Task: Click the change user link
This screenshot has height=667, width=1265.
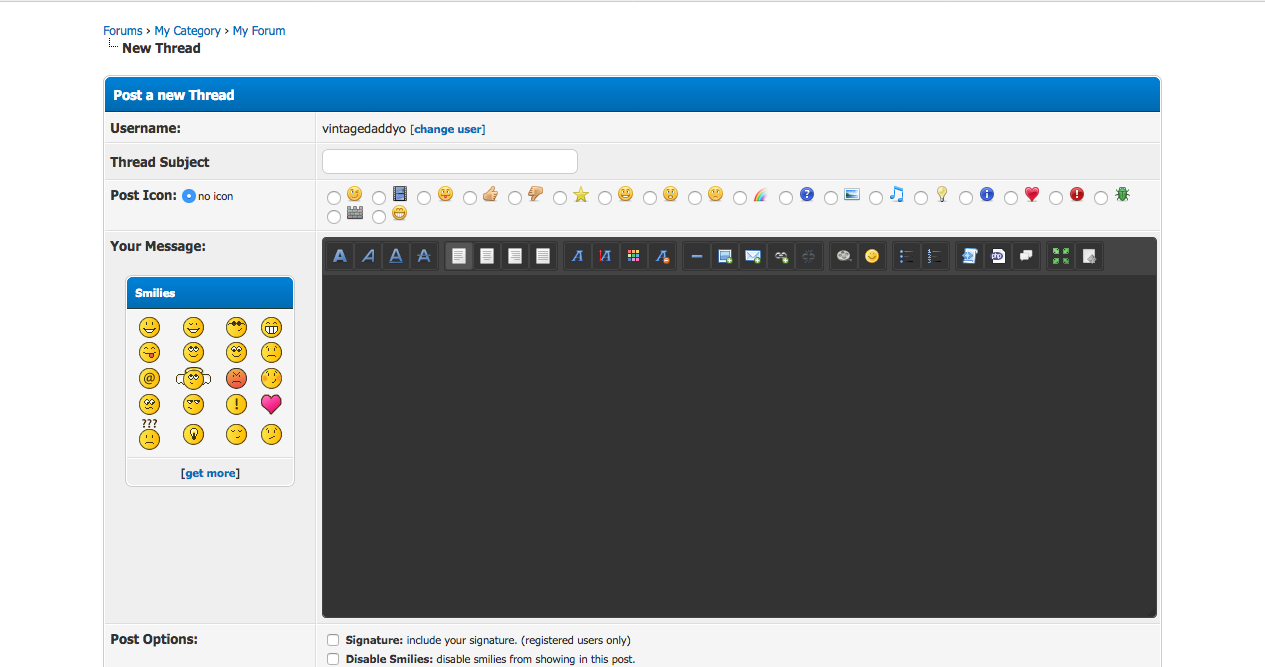Action: click(449, 129)
